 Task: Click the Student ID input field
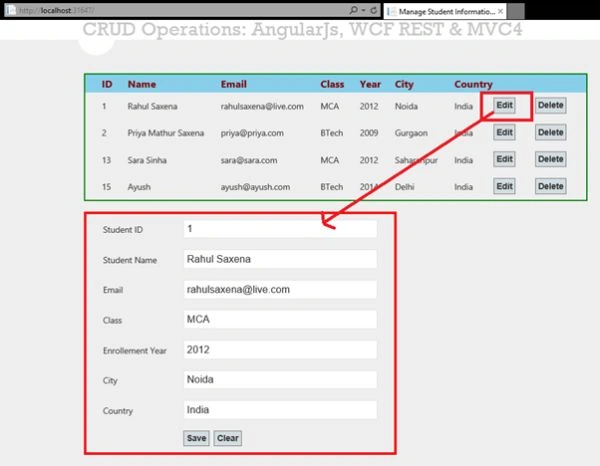click(x=280, y=229)
